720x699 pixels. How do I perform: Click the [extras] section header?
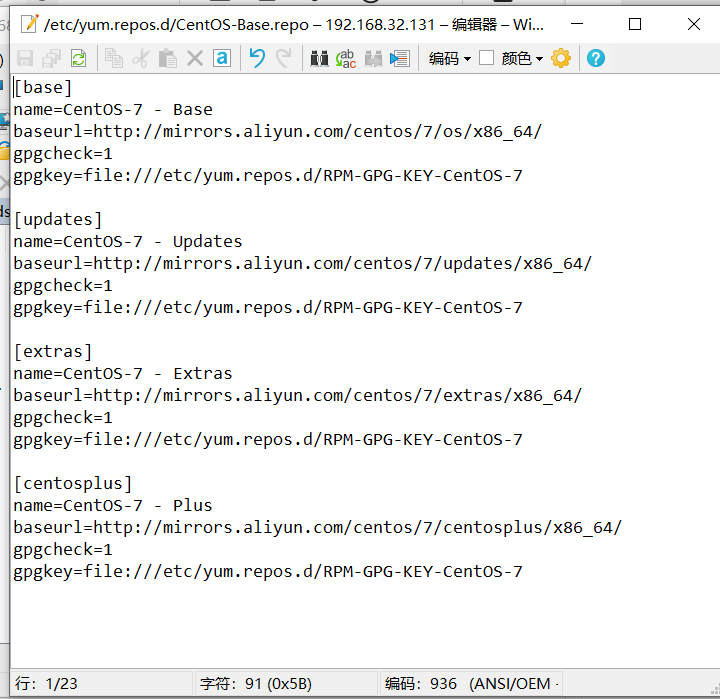[53, 351]
